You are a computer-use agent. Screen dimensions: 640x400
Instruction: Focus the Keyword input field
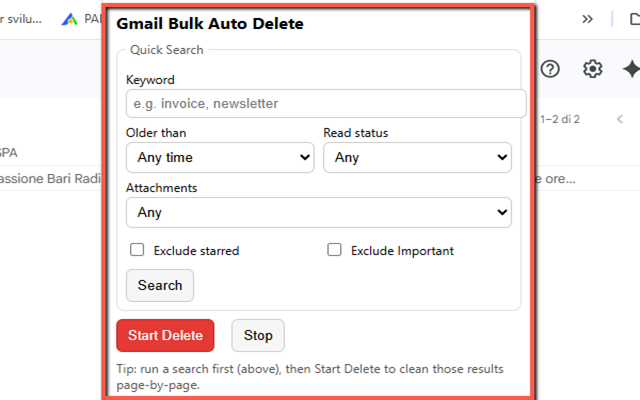[325, 103]
